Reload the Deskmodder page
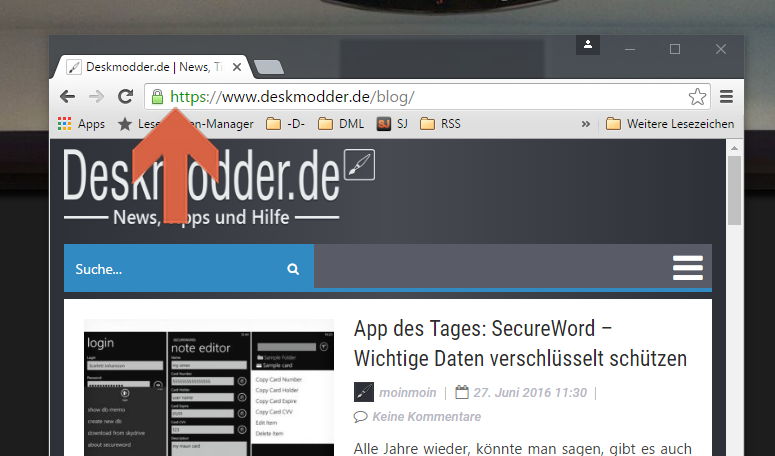The width and height of the screenshot is (775, 456). pyautogui.click(x=126, y=96)
